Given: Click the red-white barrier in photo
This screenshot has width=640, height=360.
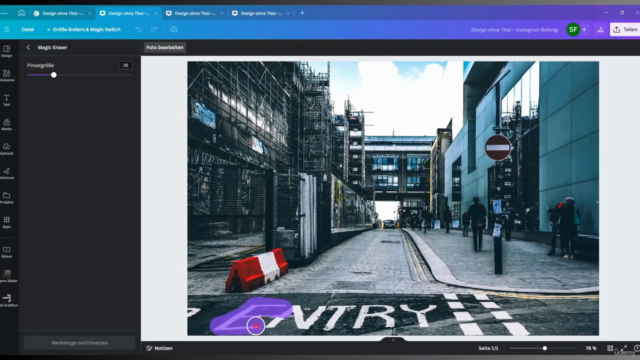Looking at the screenshot, I should point(257,269).
